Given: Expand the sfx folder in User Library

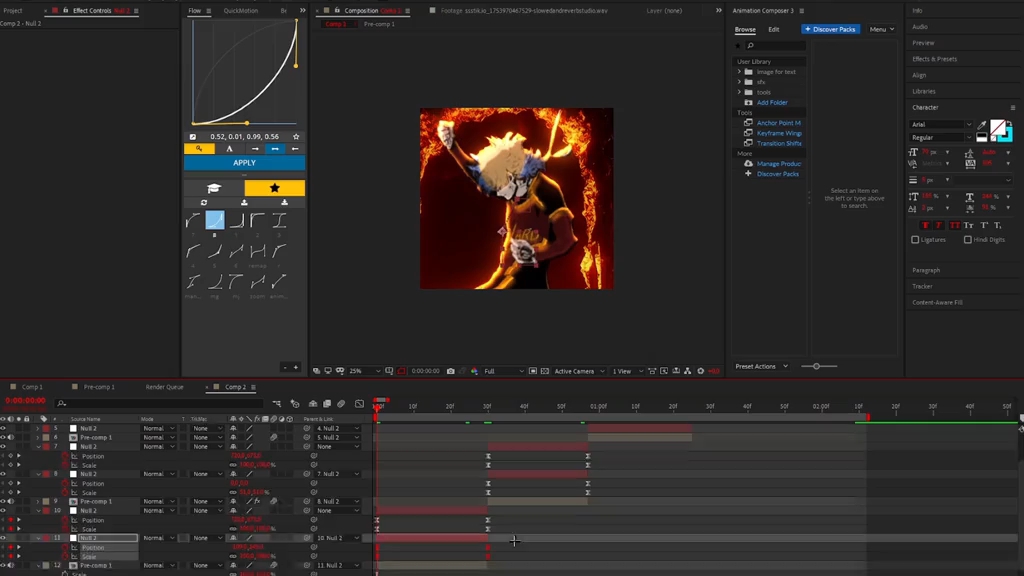Looking at the screenshot, I should [x=739, y=82].
